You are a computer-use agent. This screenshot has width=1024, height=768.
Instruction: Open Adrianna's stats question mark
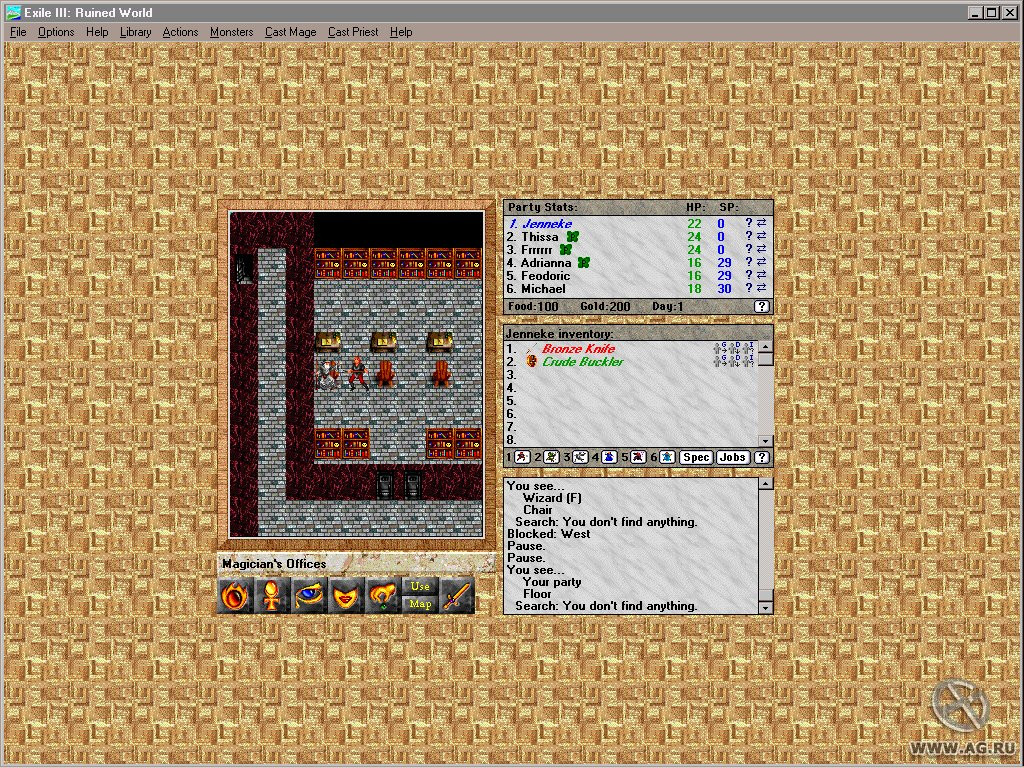749,262
